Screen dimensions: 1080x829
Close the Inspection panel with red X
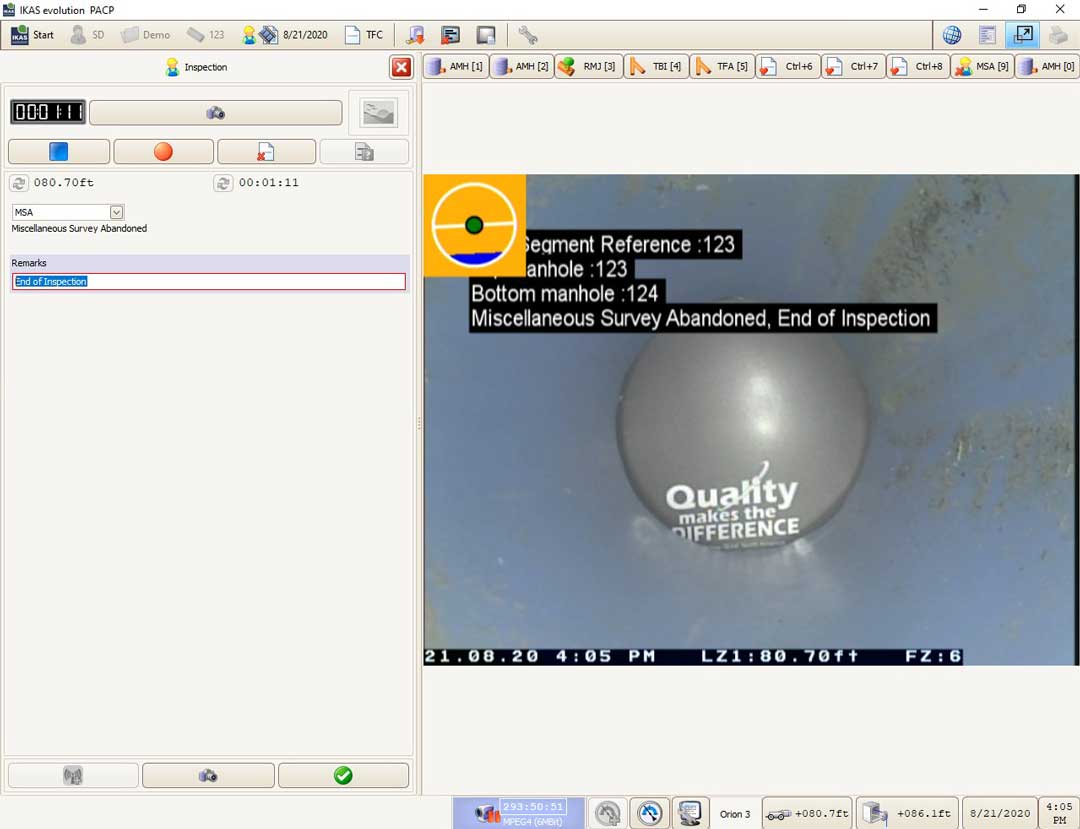tap(401, 67)
